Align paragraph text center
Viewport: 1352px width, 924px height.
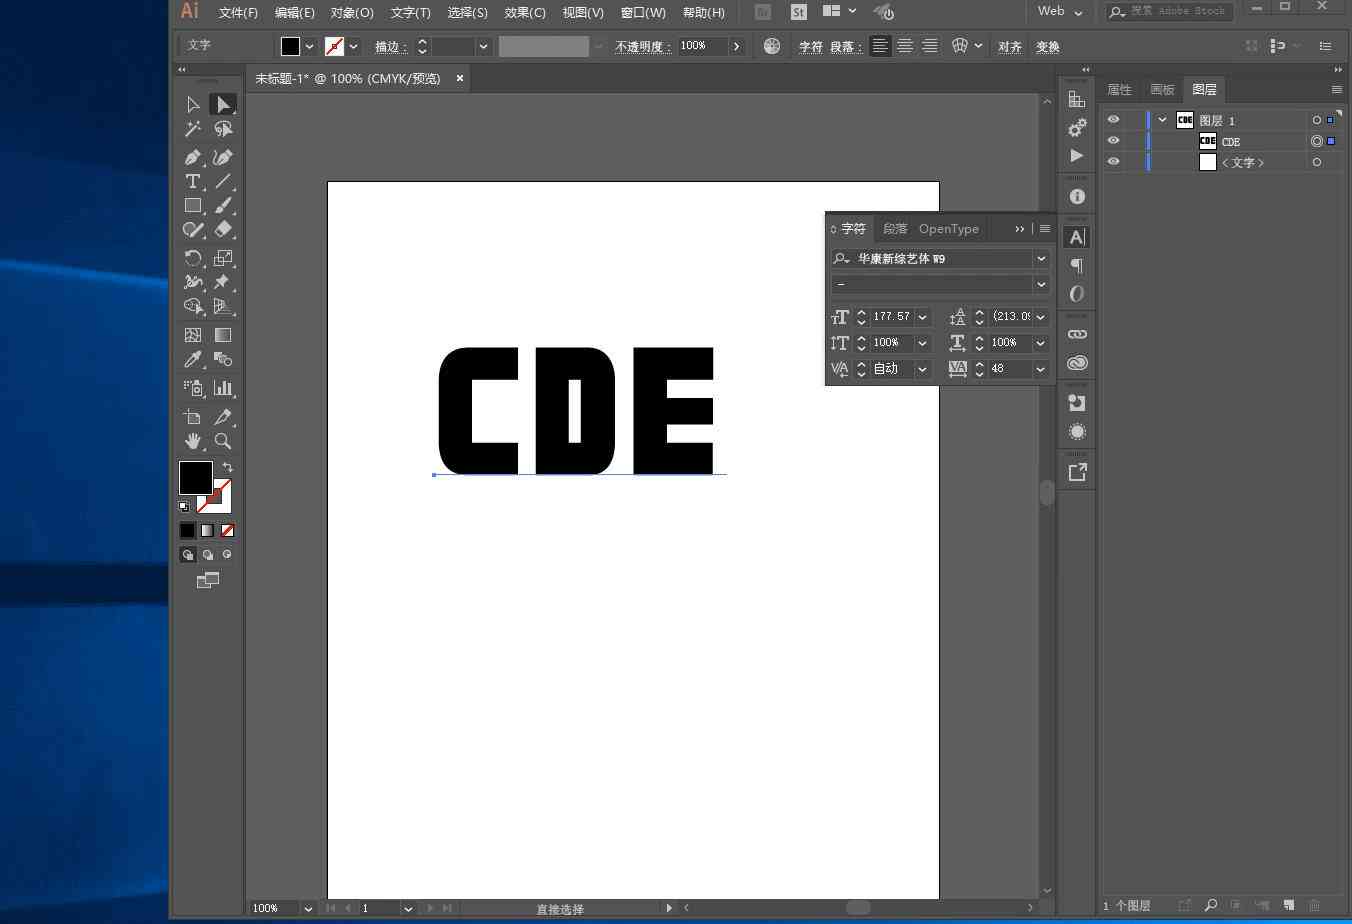pyautogui.click(x=905, y=46)
